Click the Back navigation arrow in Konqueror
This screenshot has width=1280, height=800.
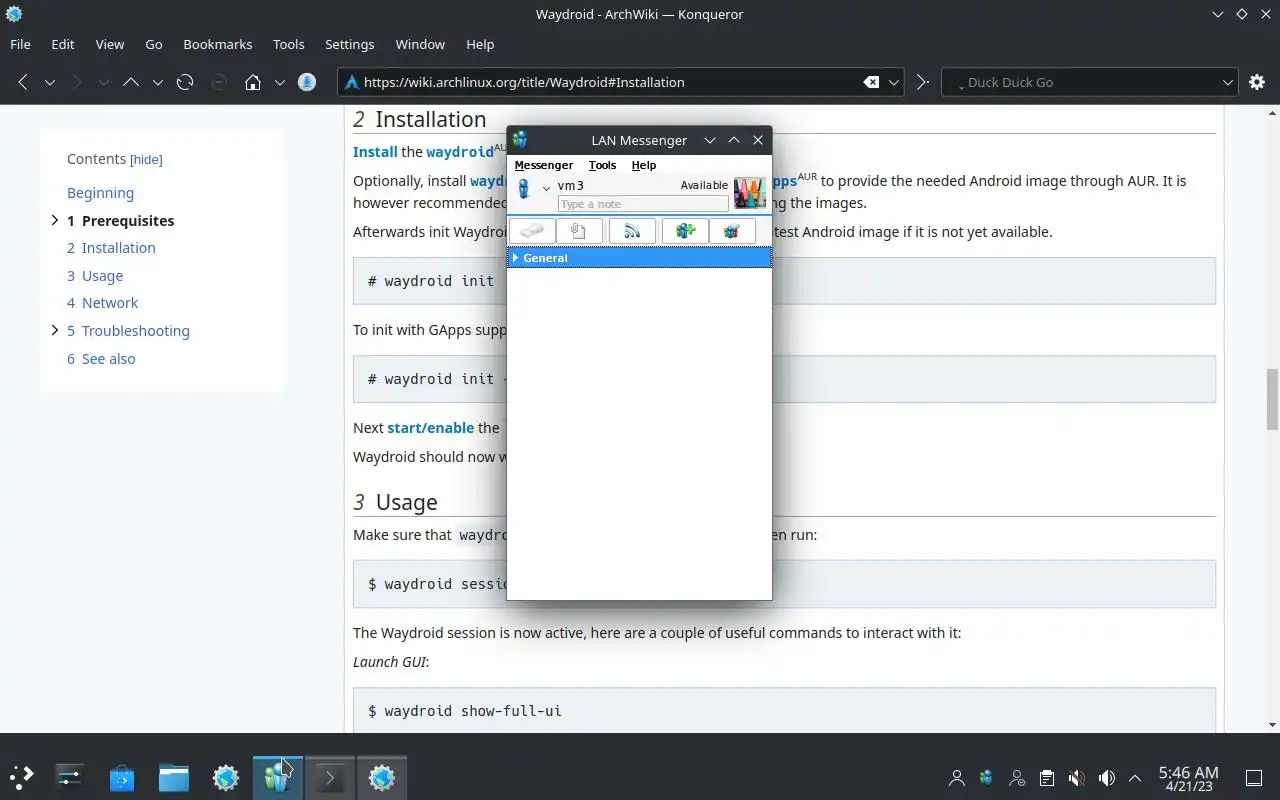(x=22, y=82)
